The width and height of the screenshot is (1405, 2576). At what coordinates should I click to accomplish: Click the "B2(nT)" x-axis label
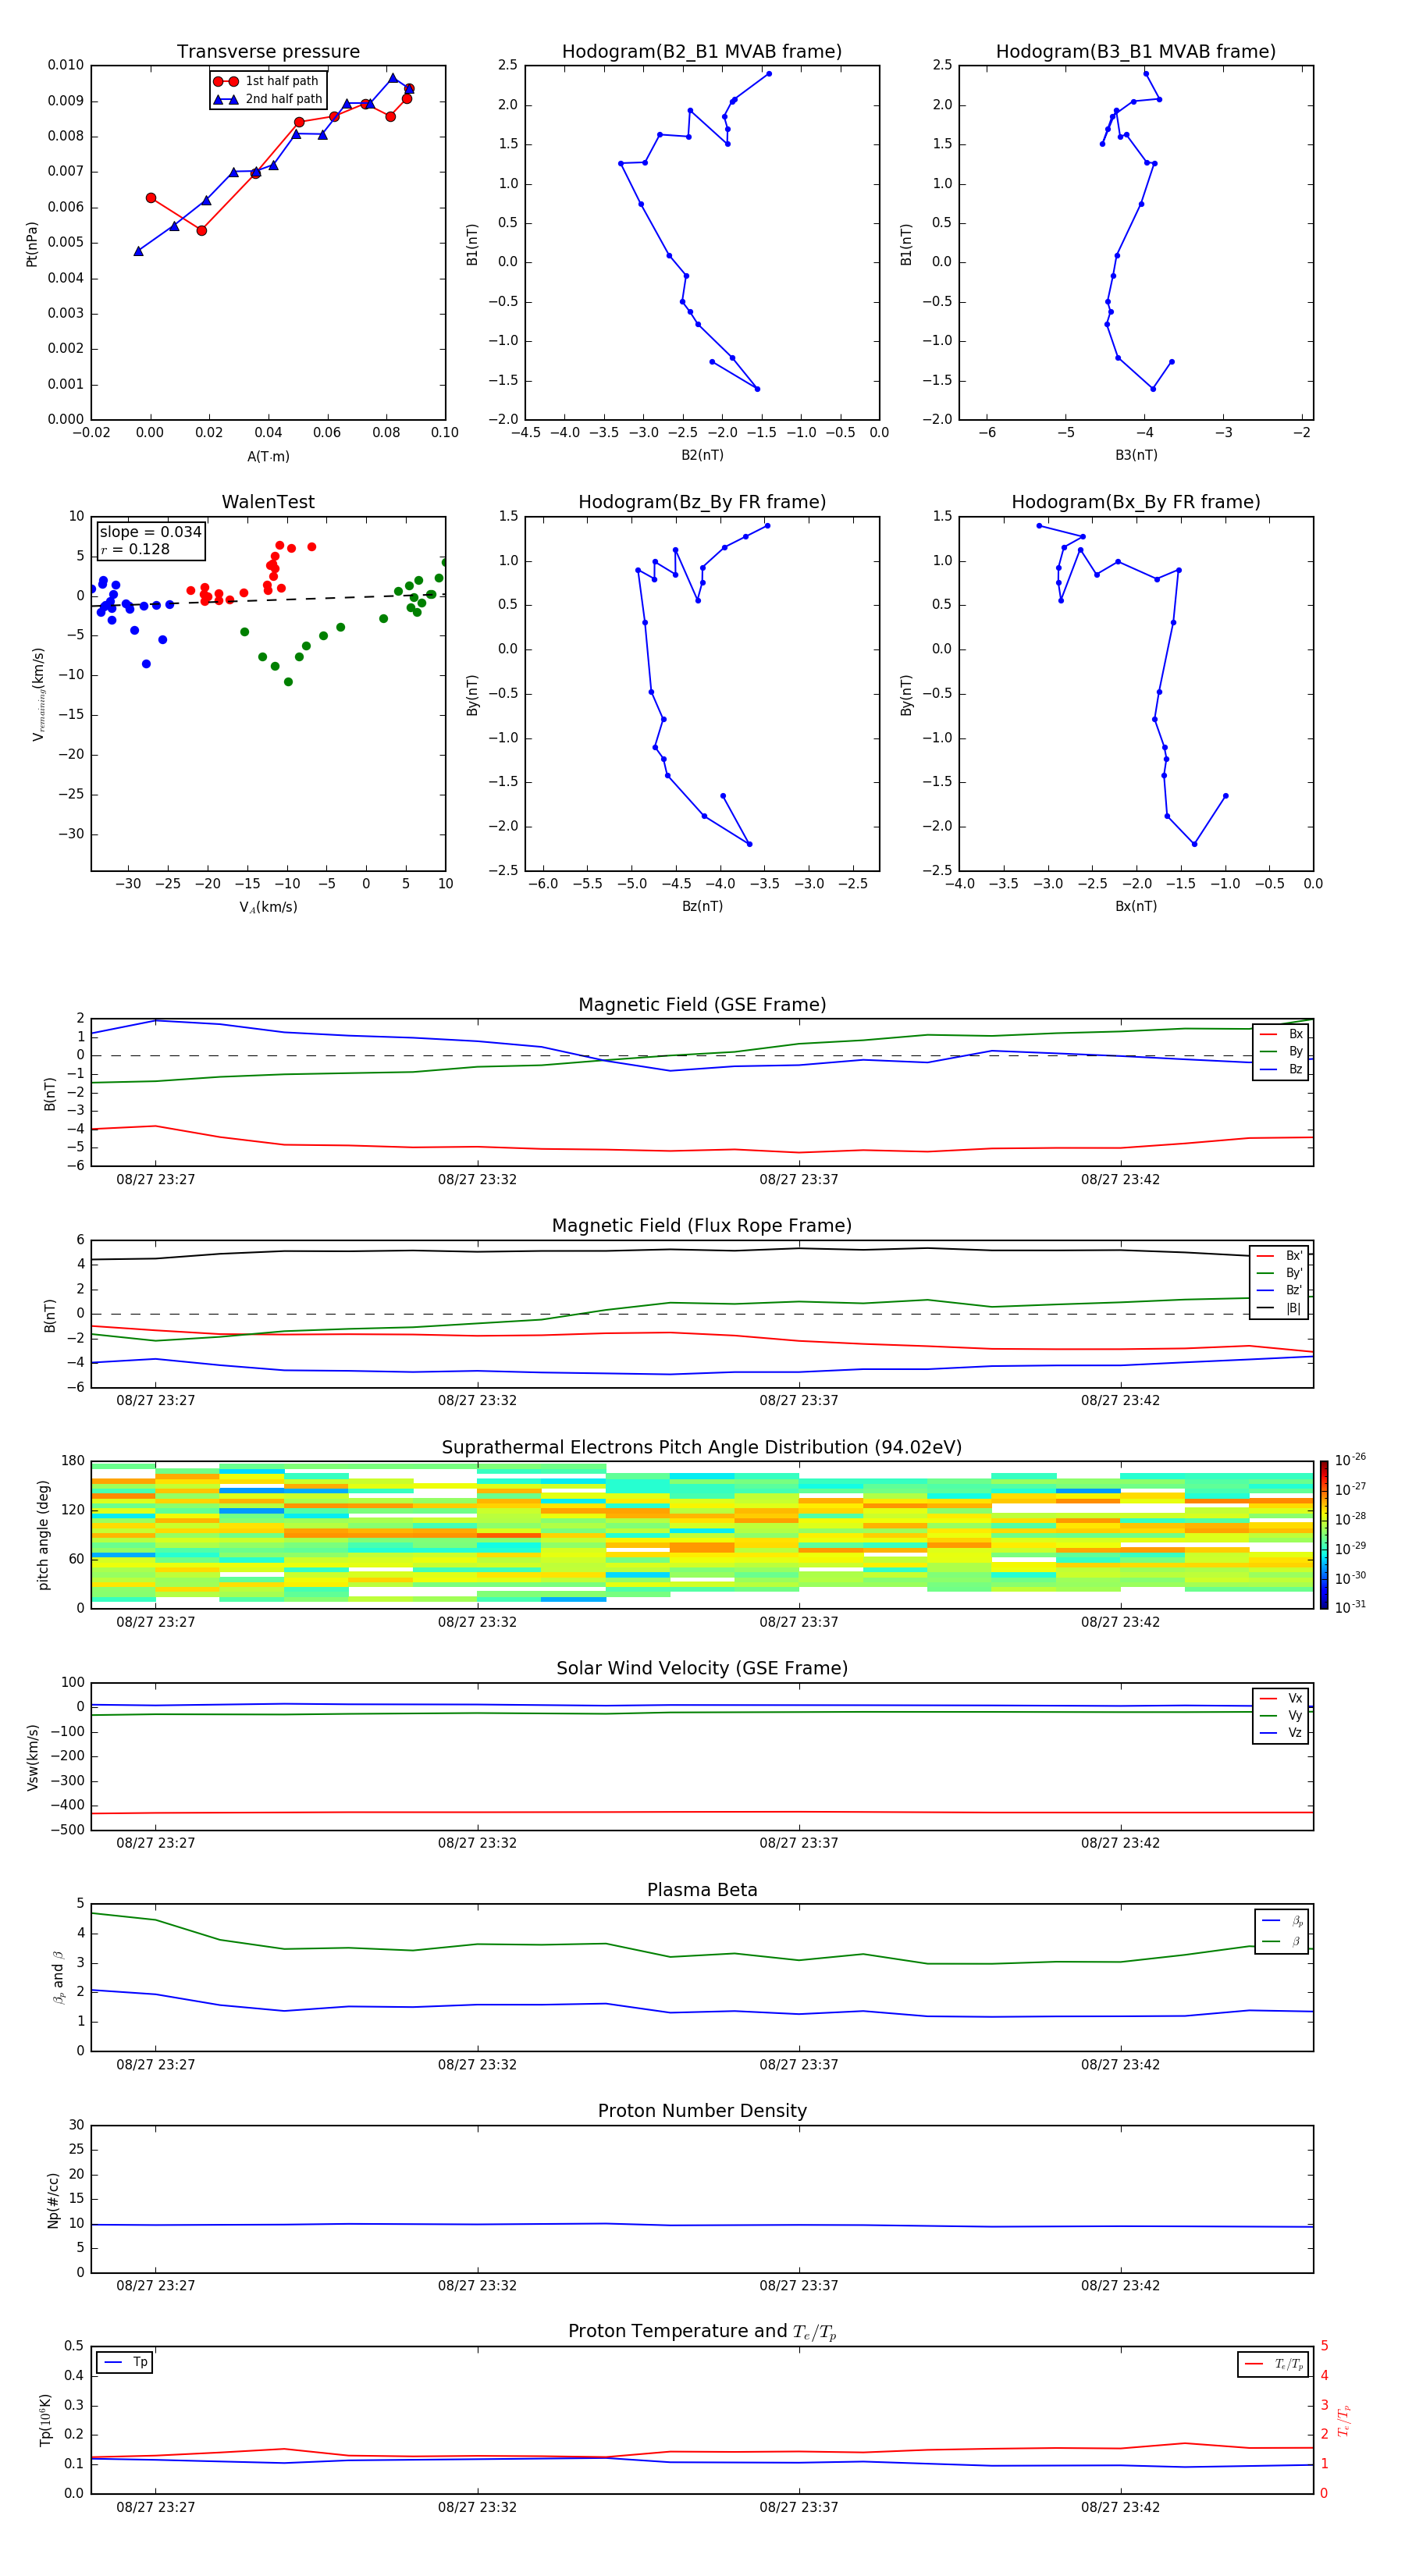pyautogui.click(x=702, y=455)
